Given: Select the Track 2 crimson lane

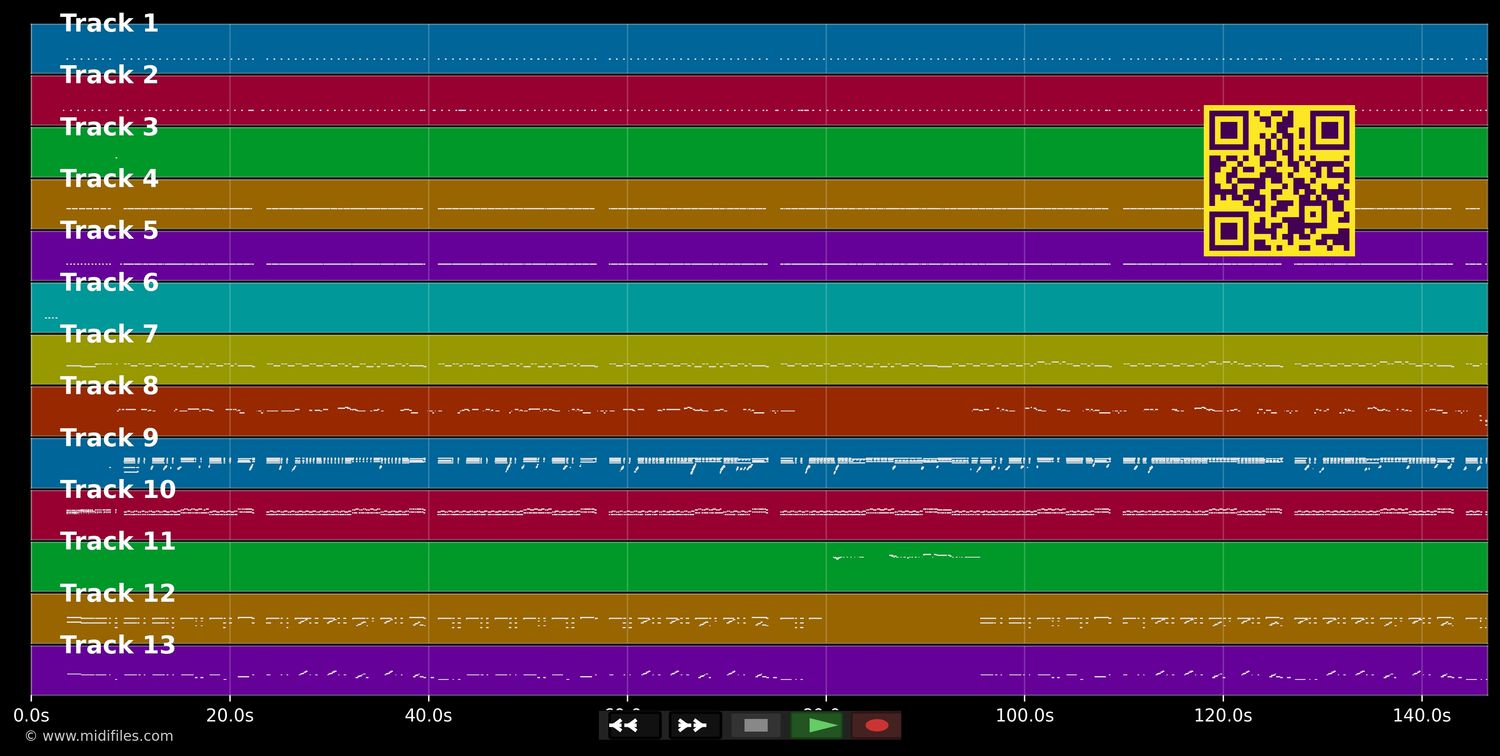Looking at the screenshot, I should 109,74.
